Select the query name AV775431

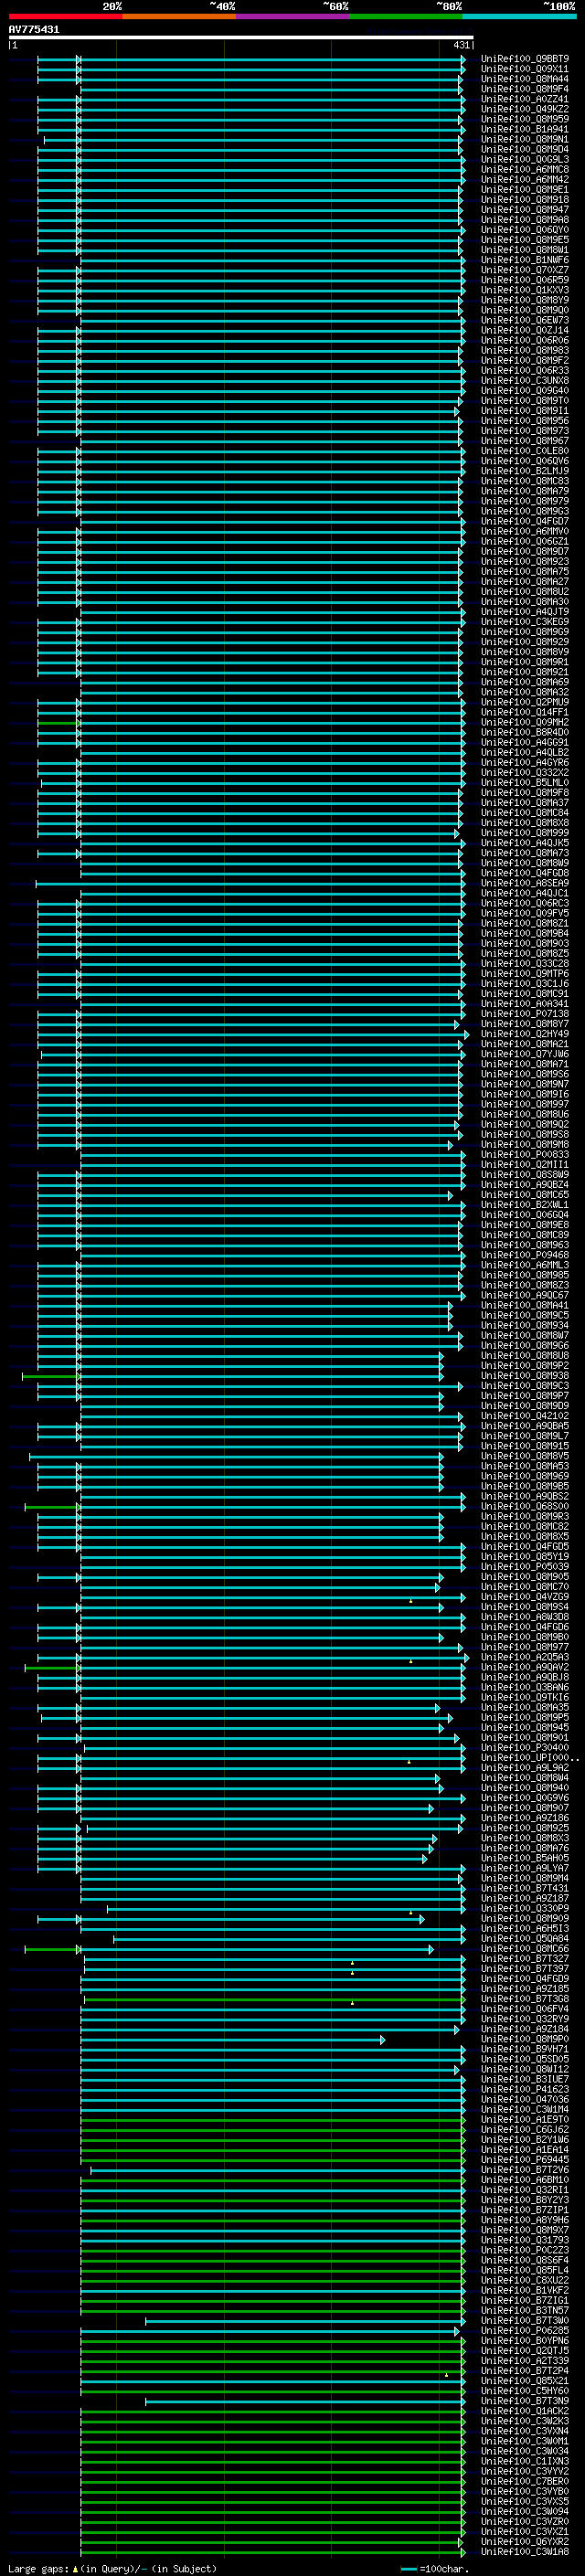pyautogui.click(x=34, y=30)
